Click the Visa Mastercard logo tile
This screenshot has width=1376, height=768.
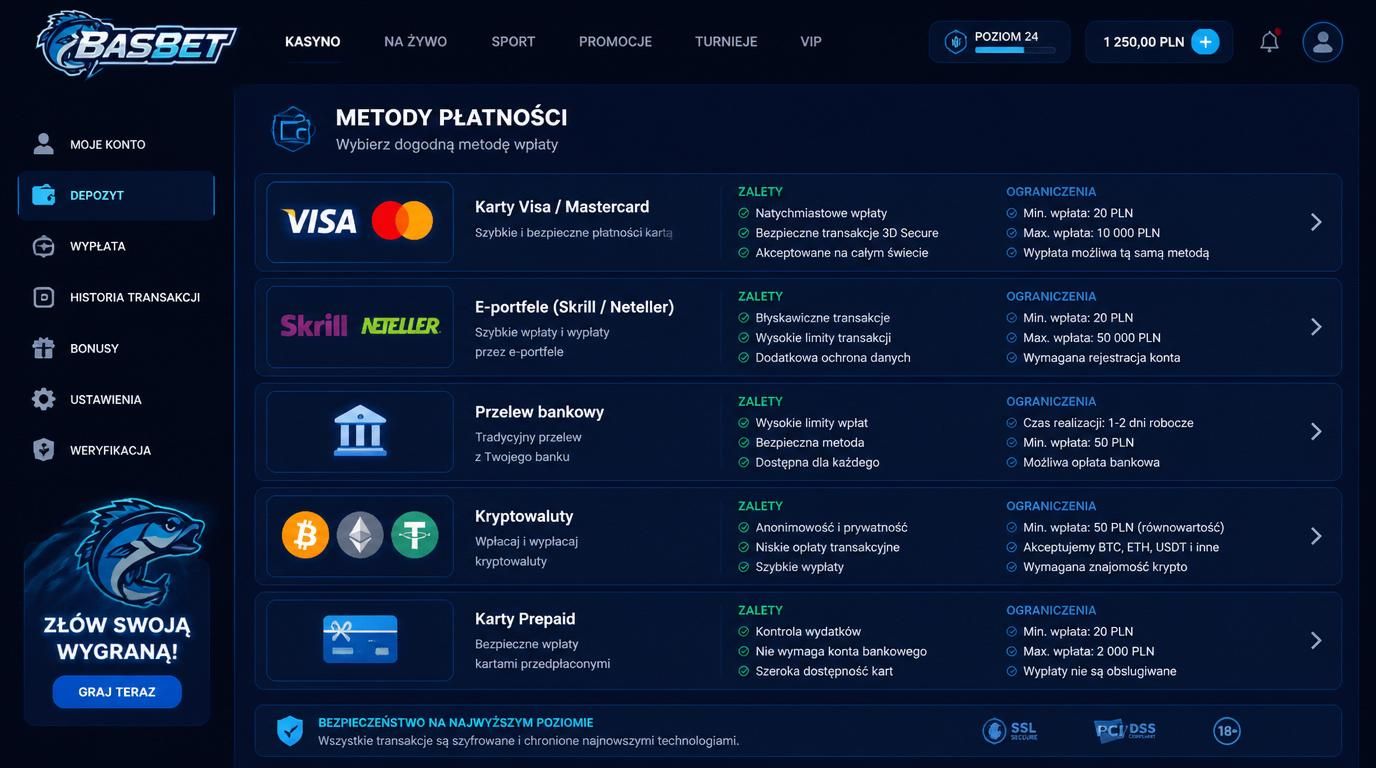click(x=360, y=222)
